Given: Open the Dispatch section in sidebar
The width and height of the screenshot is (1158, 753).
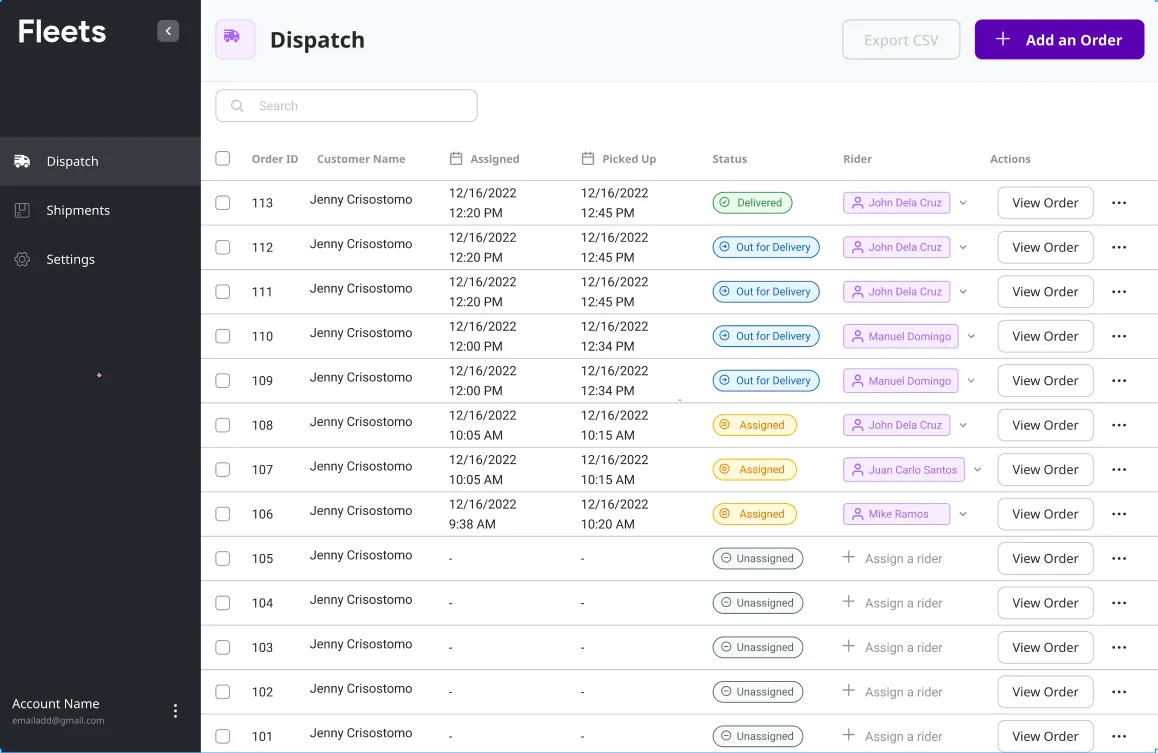Looking at the screenshot, I should tap(100, 161).
